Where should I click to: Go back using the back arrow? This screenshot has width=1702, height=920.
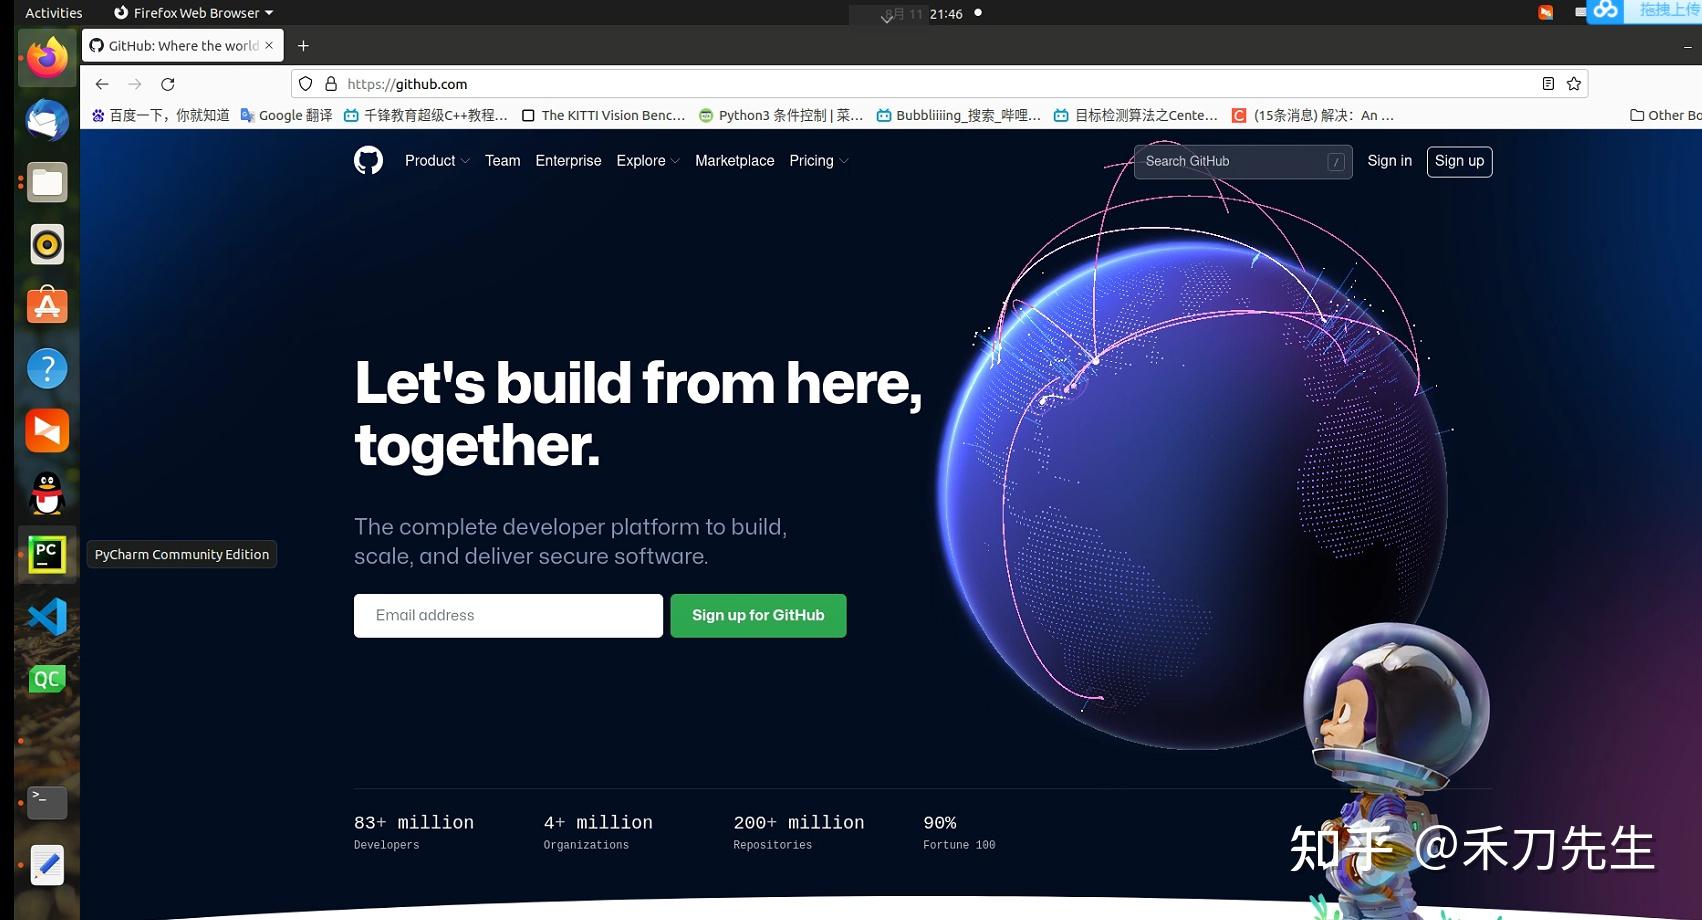click(x=102, y=84)
